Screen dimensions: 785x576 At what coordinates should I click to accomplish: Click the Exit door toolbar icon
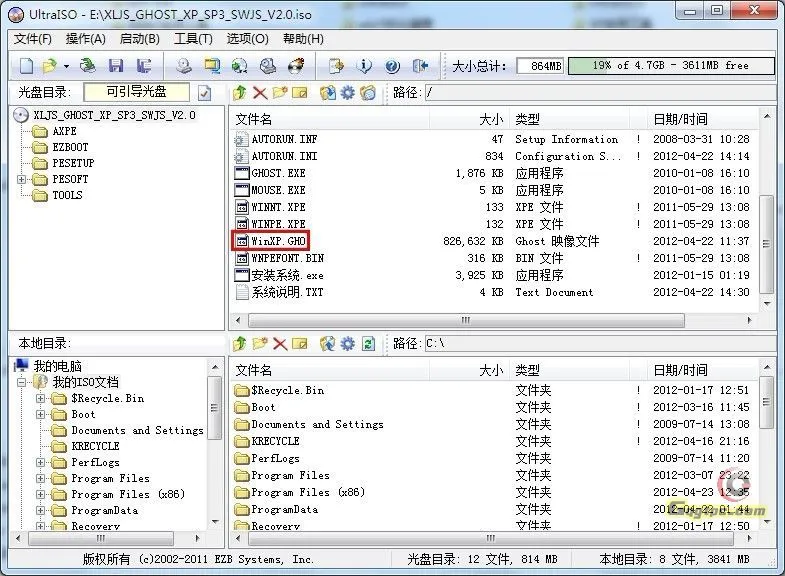(x=421, y=66)
